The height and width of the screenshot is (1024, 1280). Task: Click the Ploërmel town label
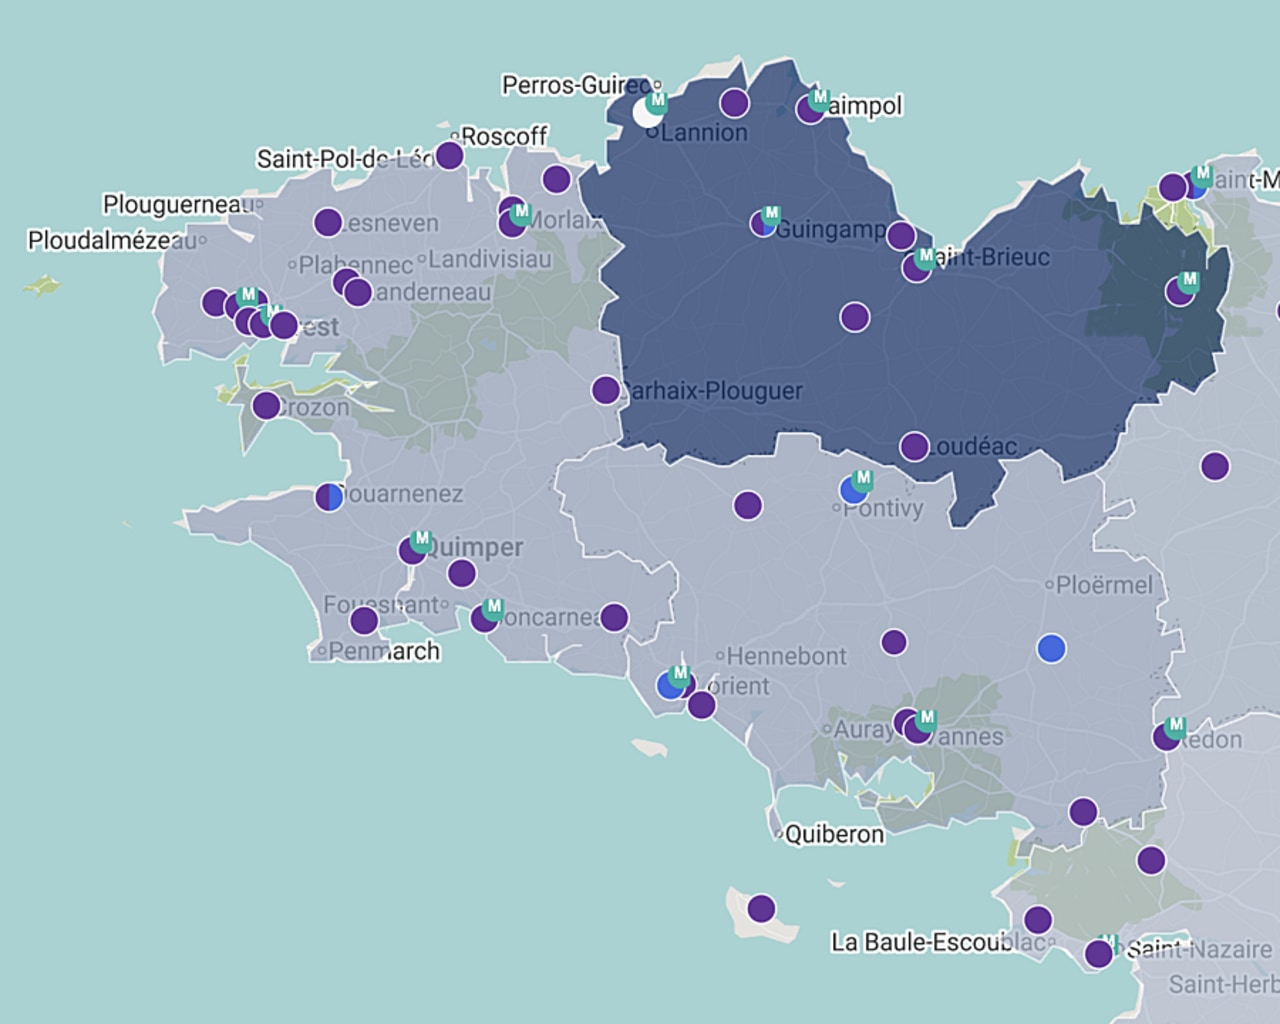click(x=1105, y=585)
